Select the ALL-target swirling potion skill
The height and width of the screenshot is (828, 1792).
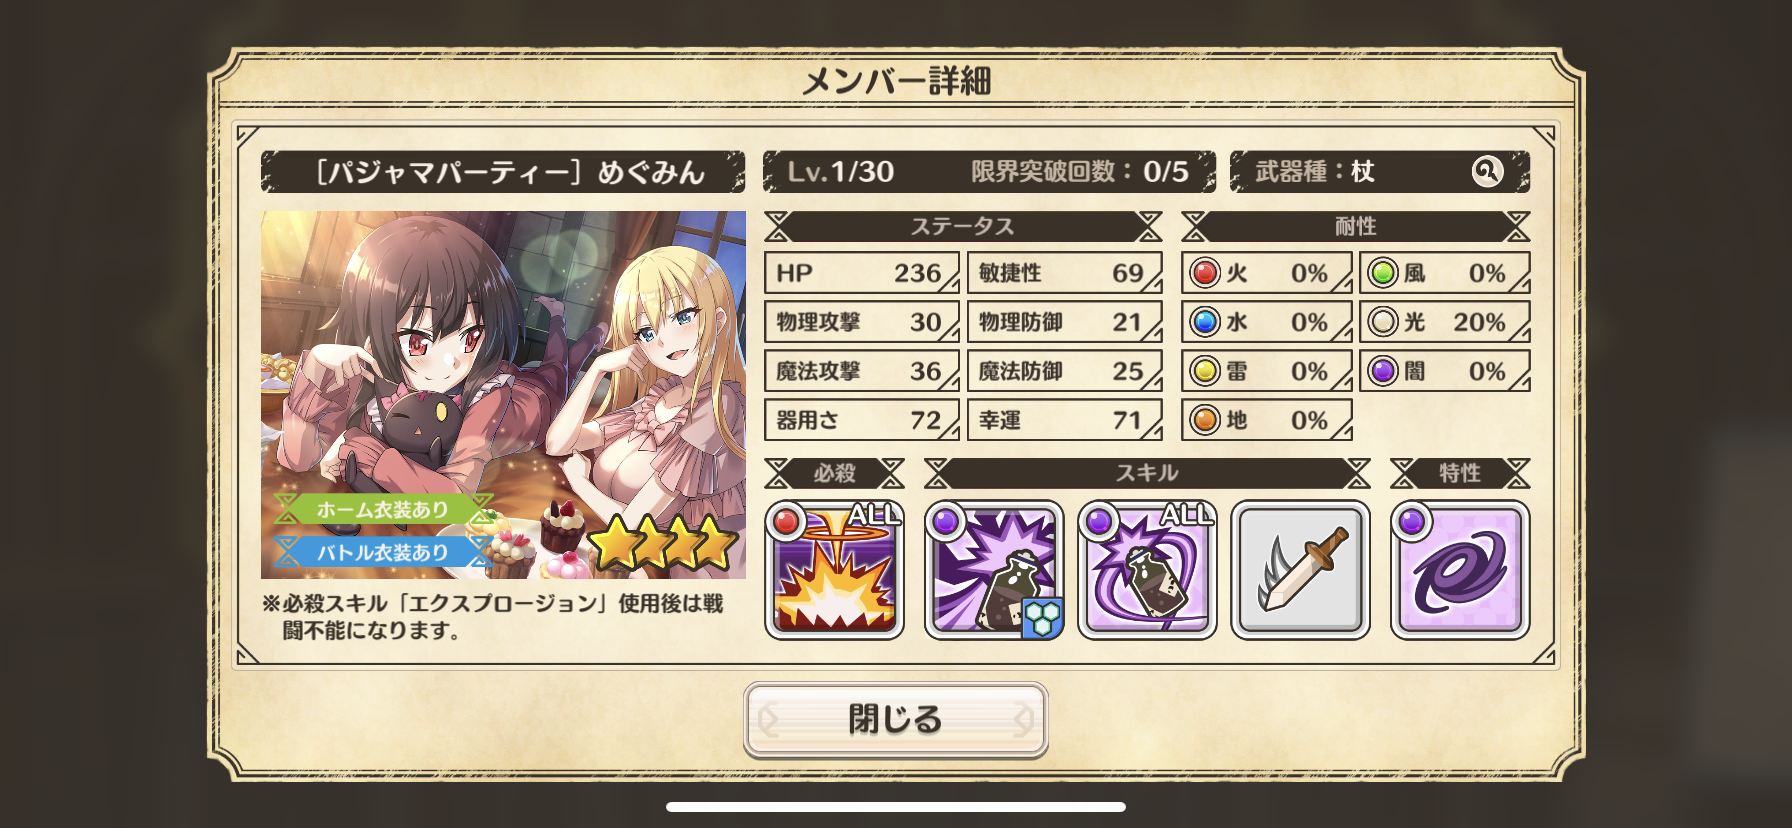pyautogui.click(x=1147, y=570)
